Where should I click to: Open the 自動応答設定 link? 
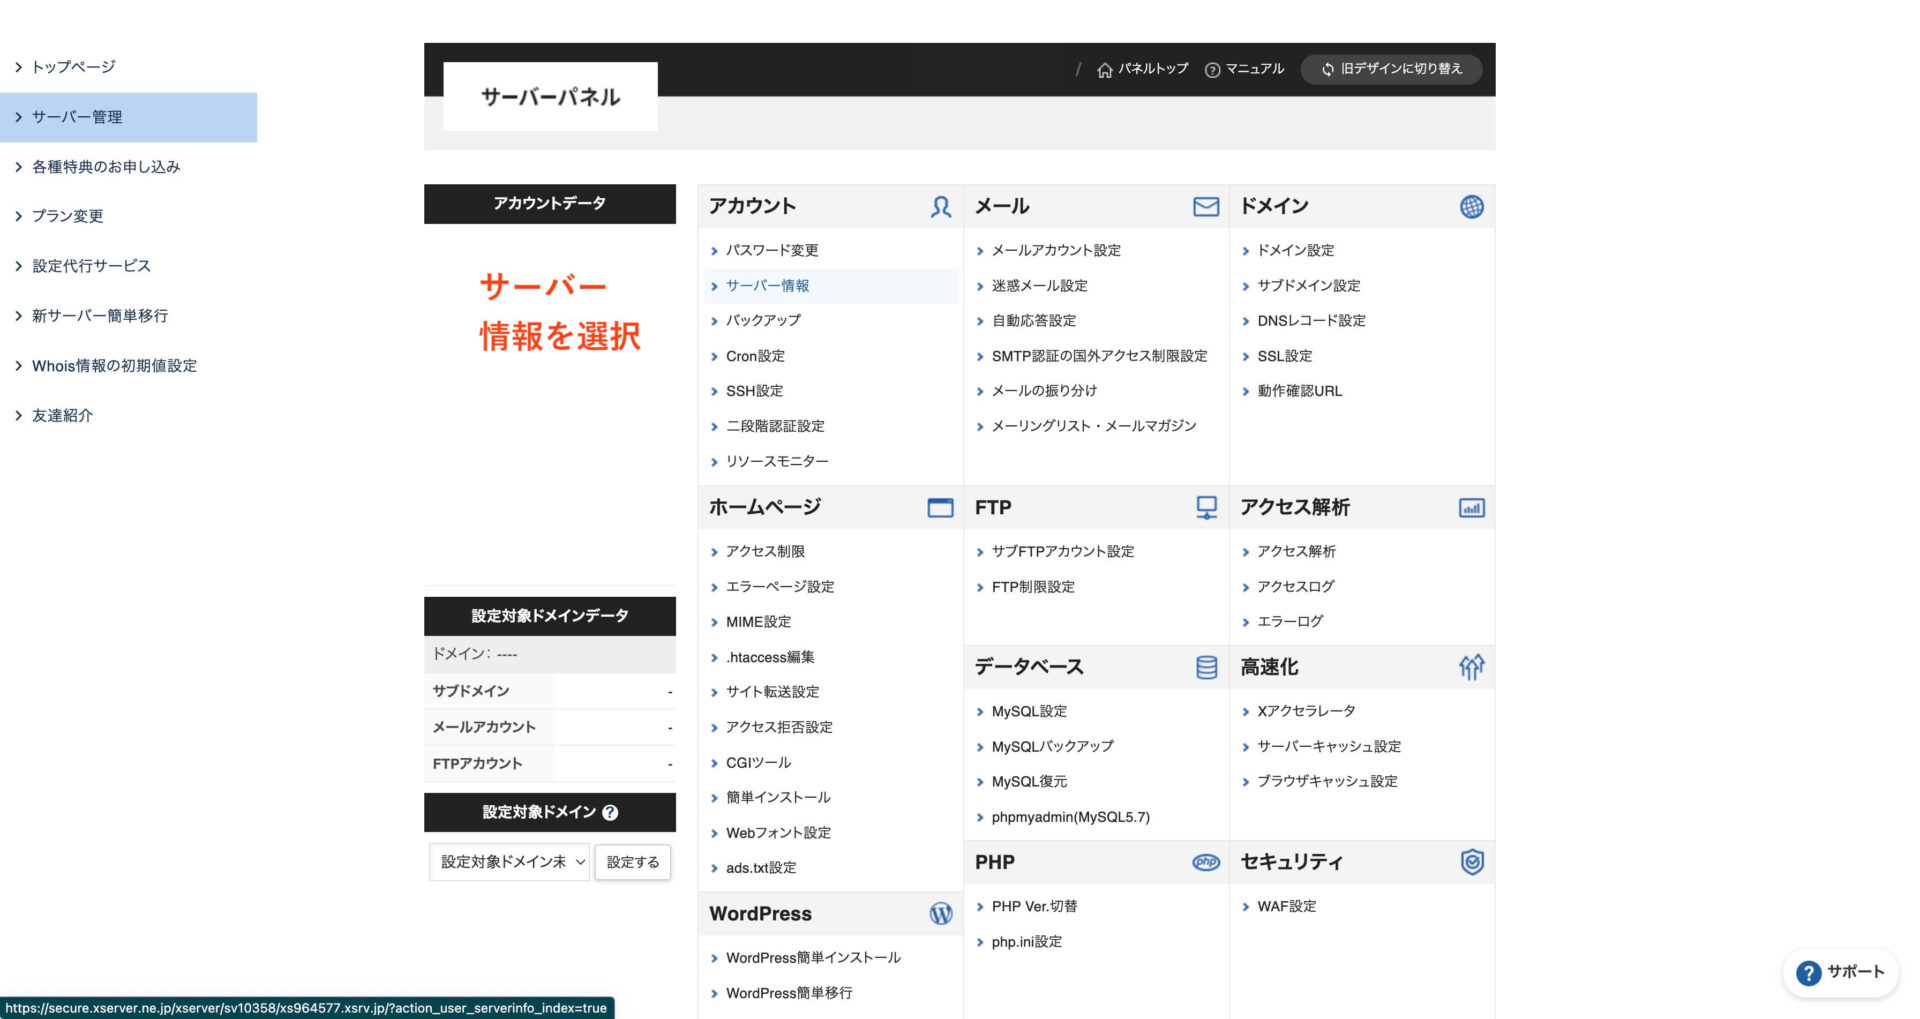[1034, 321]
